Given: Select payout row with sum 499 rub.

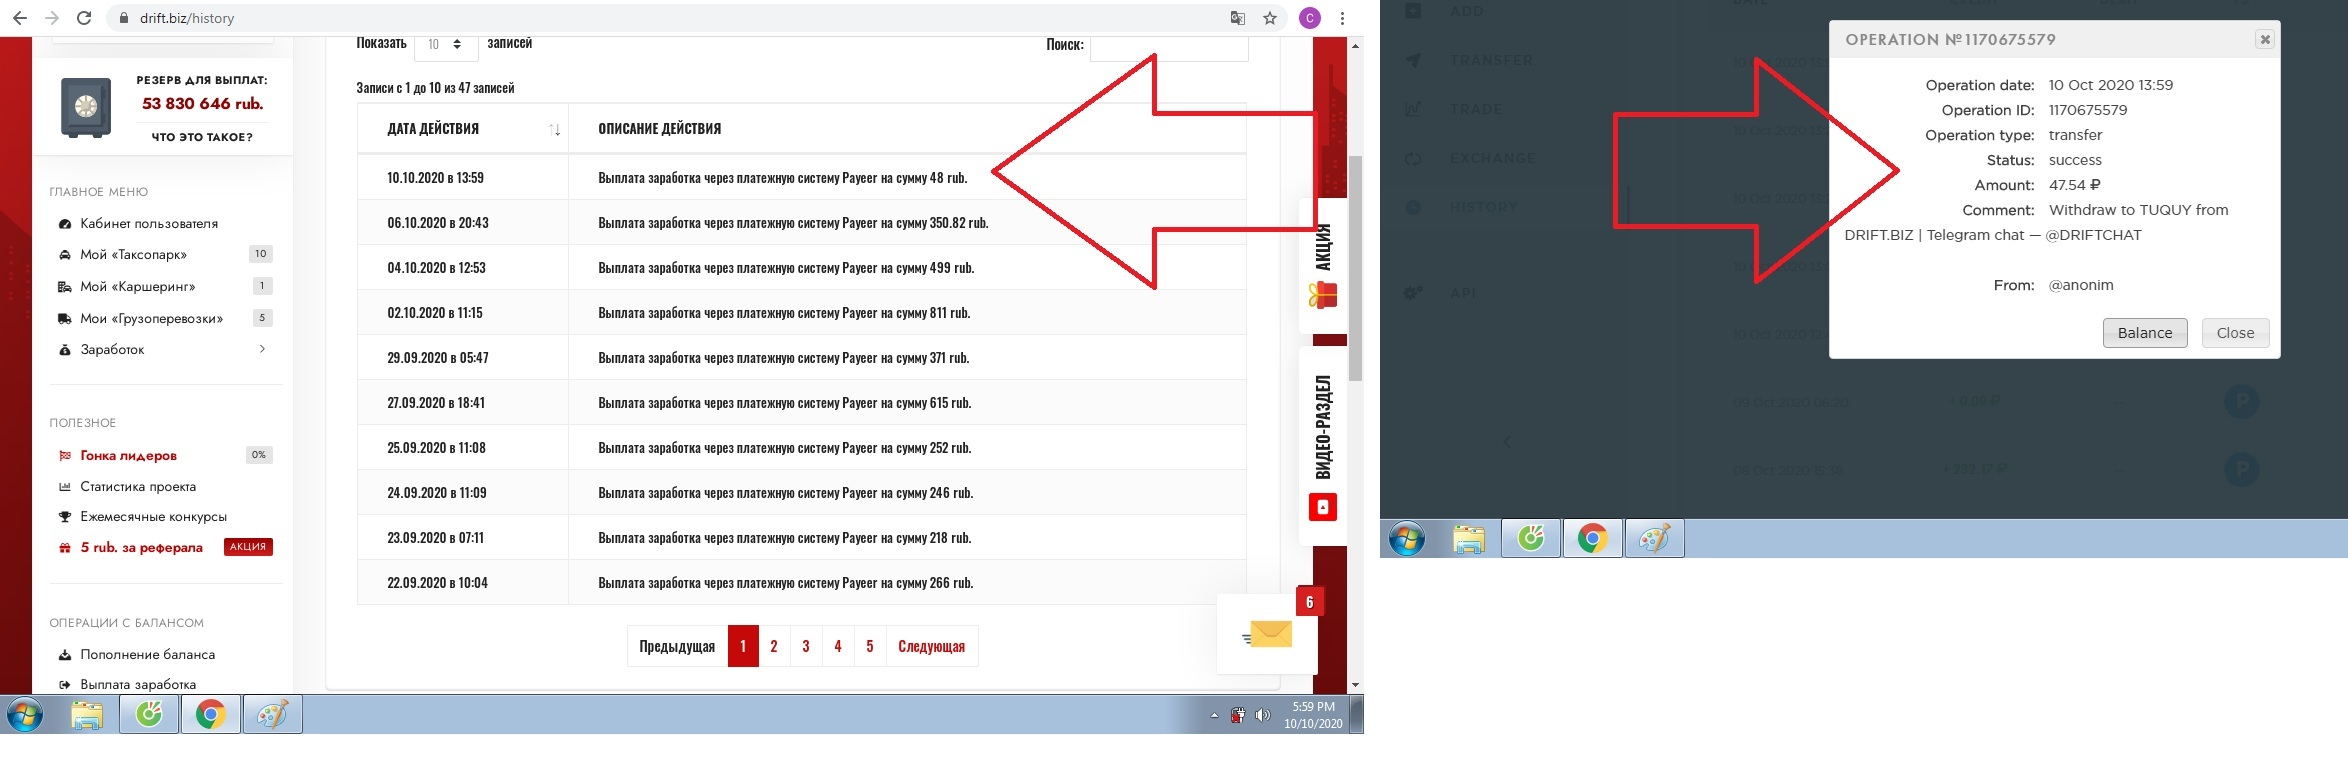Looking at the screenshot, I should [801, 268].
